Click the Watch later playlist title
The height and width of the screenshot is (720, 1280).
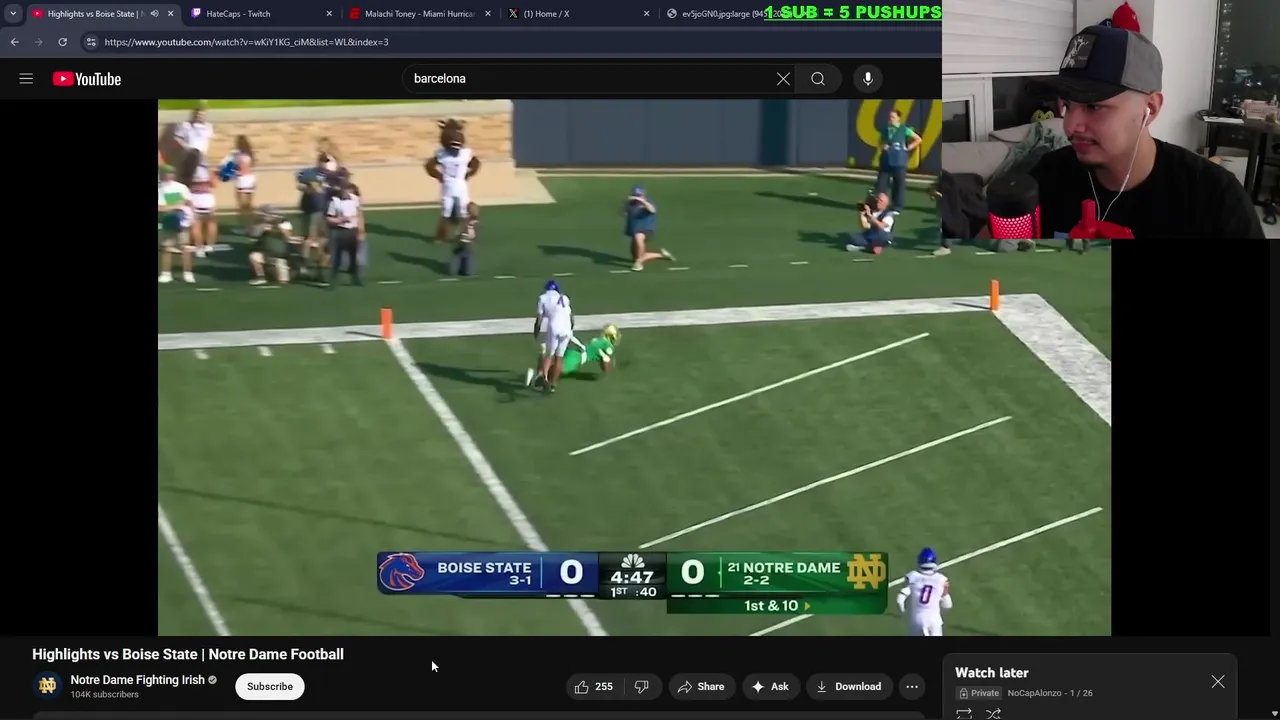click(991, 673)
